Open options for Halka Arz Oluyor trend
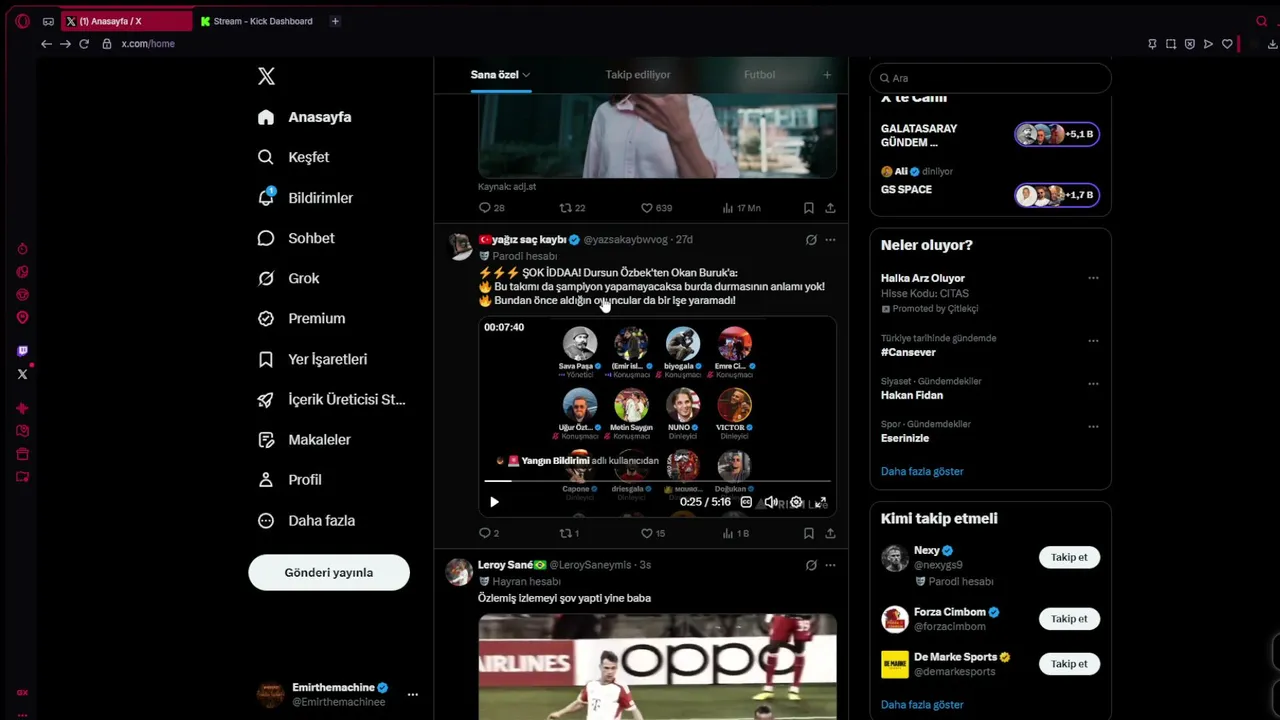This screenshot has height=720, width=1280. coord(1093,278)
